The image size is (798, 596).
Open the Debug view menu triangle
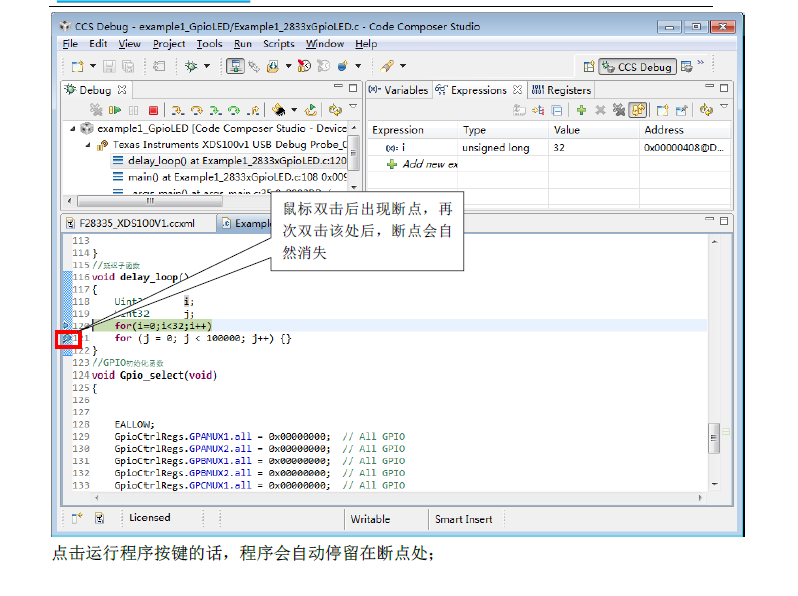click(x=353, y=106)
